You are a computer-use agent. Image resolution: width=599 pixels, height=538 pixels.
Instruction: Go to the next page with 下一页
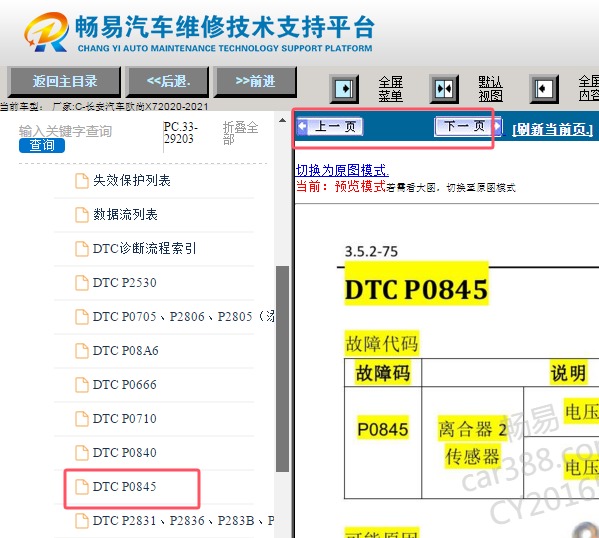coord(468,126)
